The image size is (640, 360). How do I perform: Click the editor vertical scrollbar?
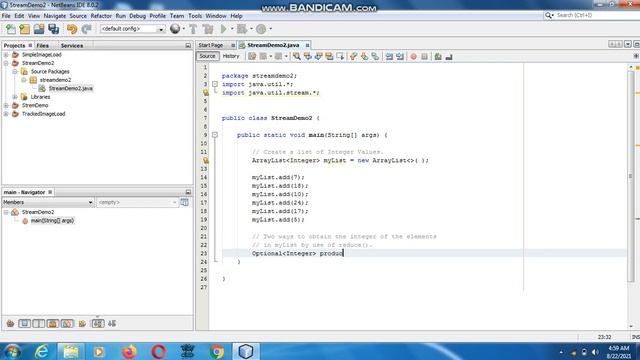631,176
